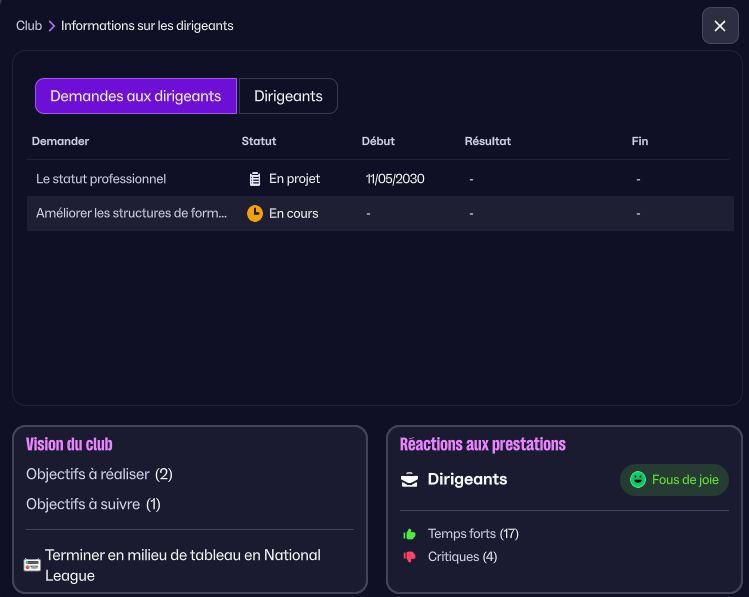Click the Vision du club heading

(69, 445)
